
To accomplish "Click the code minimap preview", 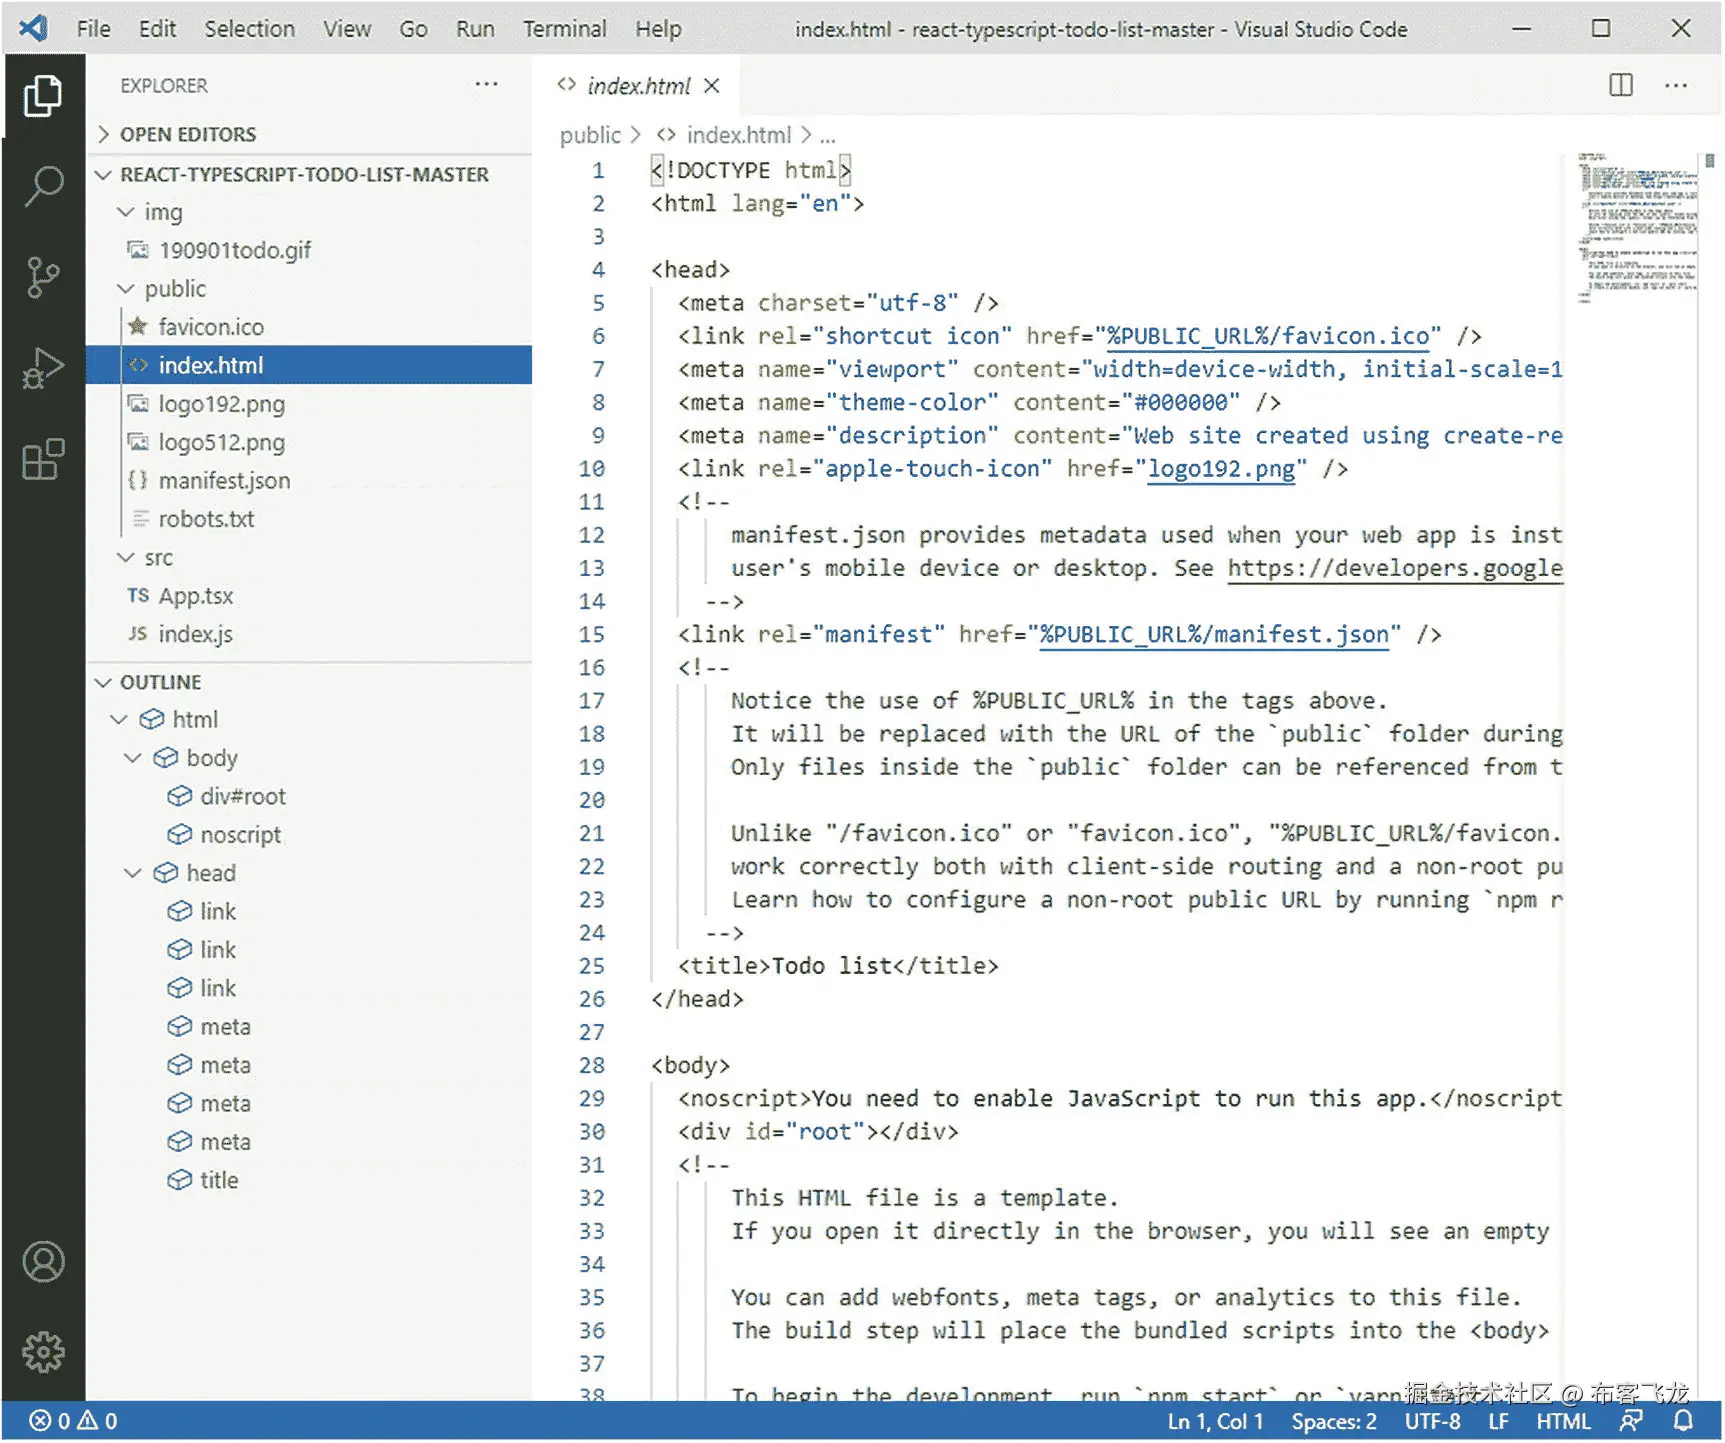I will (1636, 227).
